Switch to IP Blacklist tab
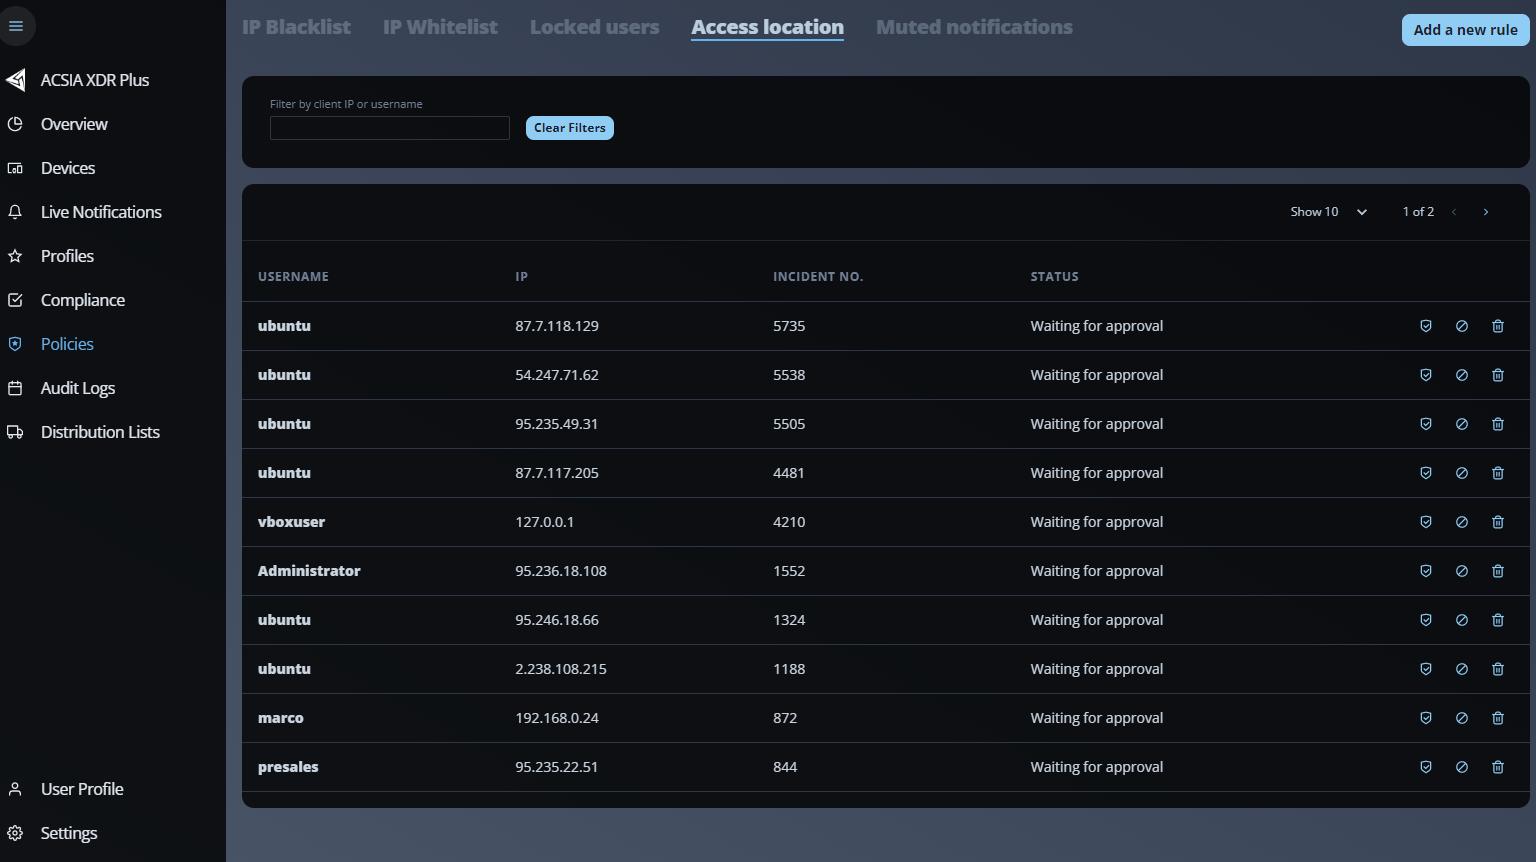The width and height of the screenshot is (1536, 862). [x=296, y=27]
